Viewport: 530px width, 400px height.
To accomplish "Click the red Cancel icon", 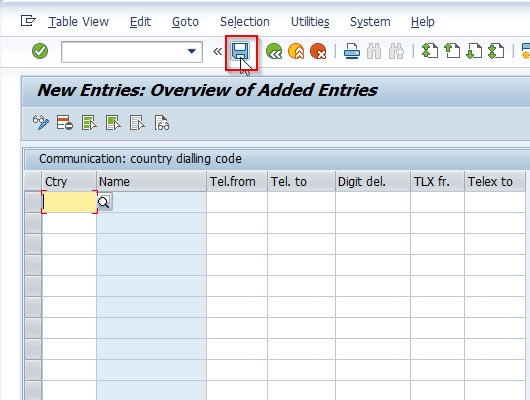I will (x=318, y=52).
